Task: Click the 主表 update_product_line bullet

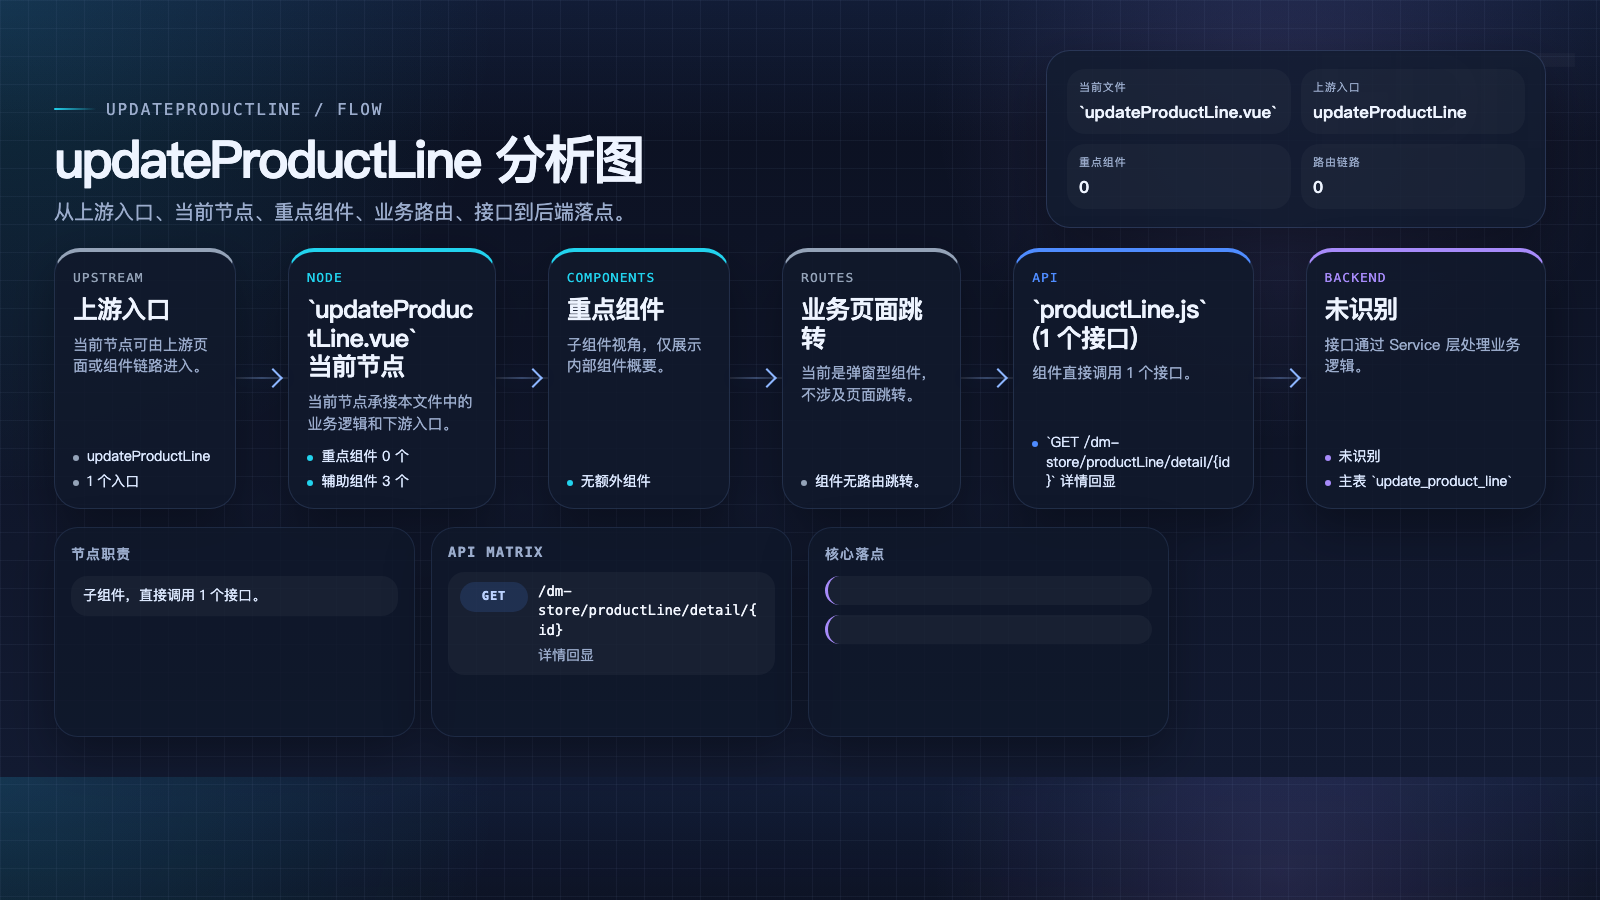Action: 1424,481
